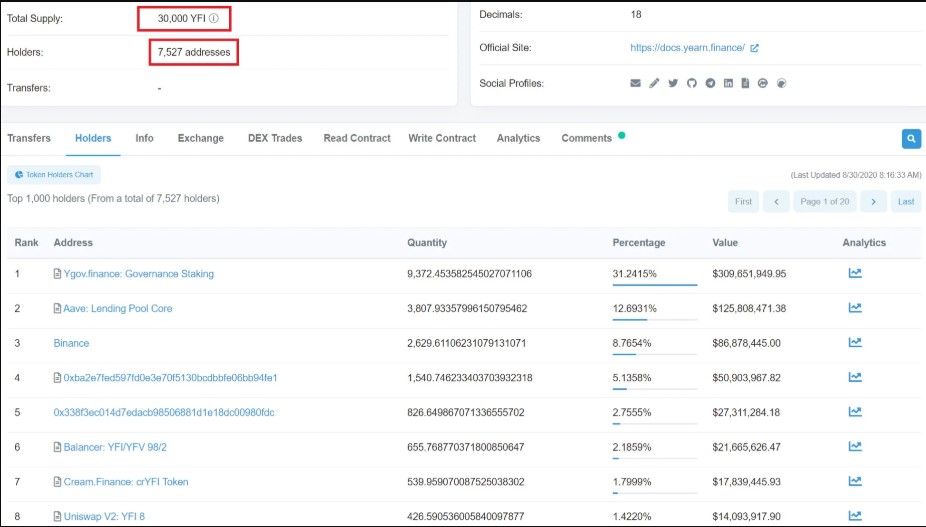Open analytics chart icon for Uniswap V2 row
The height and width of the screenshot is (527, 926).
(855, 516)
